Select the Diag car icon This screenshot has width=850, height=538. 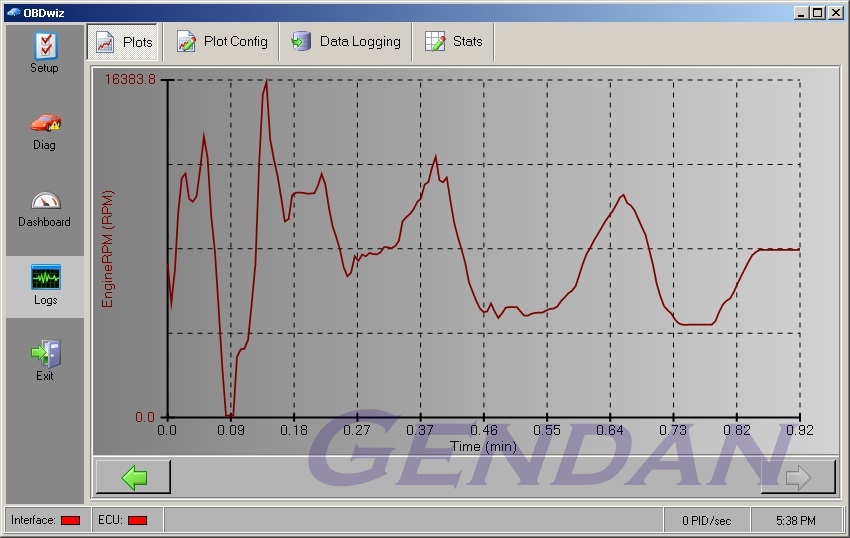(45, 124)
